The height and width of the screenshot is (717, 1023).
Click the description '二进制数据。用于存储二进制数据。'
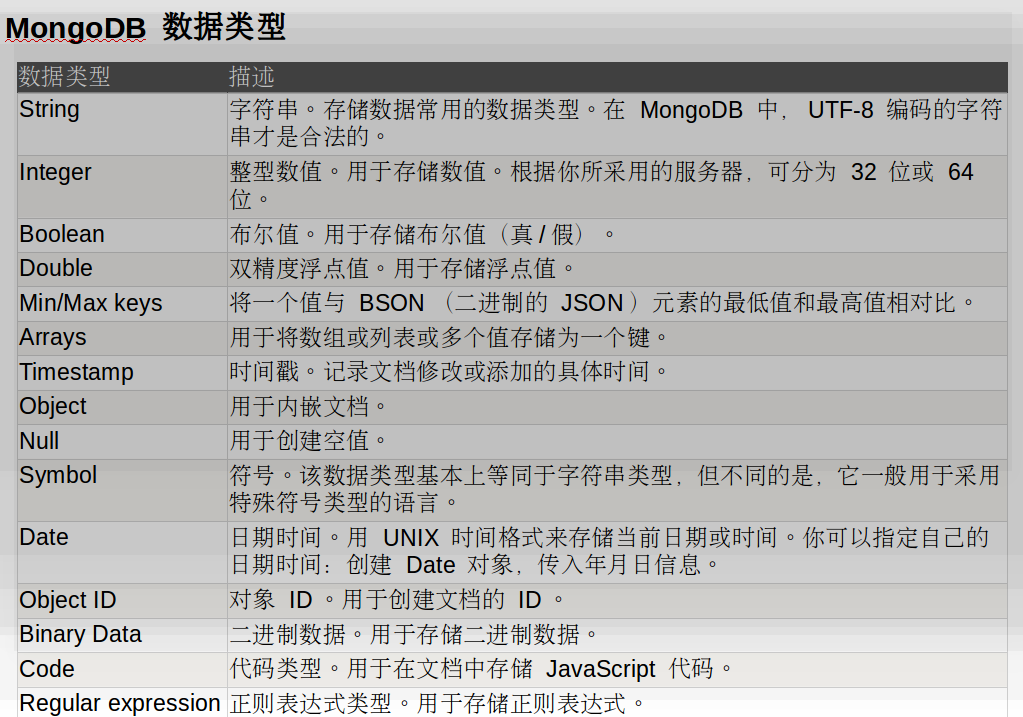coord(617,635)
